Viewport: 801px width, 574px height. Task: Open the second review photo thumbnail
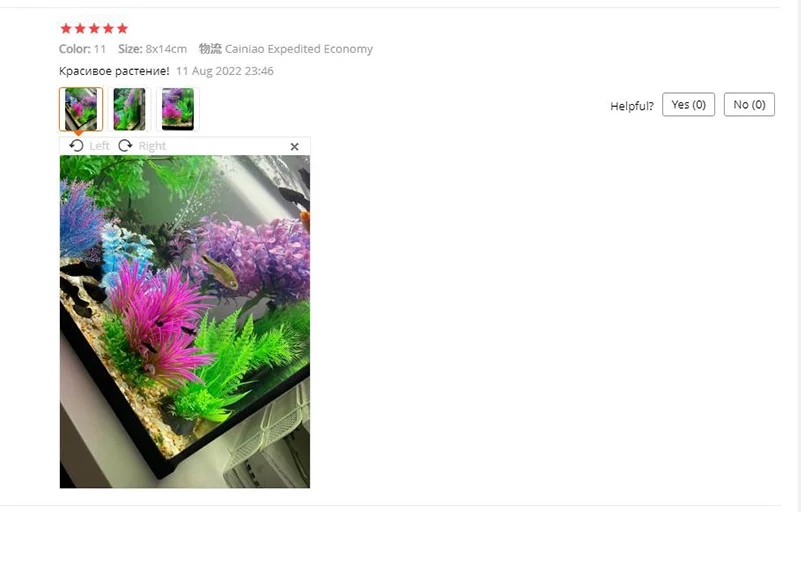coord(129,109)
